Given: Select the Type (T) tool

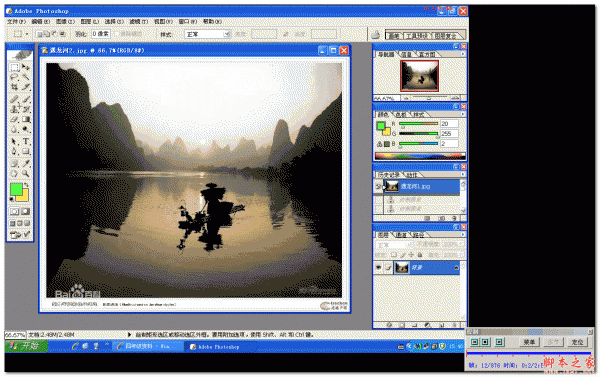Looking at the screenshot, I should point(26,141).
